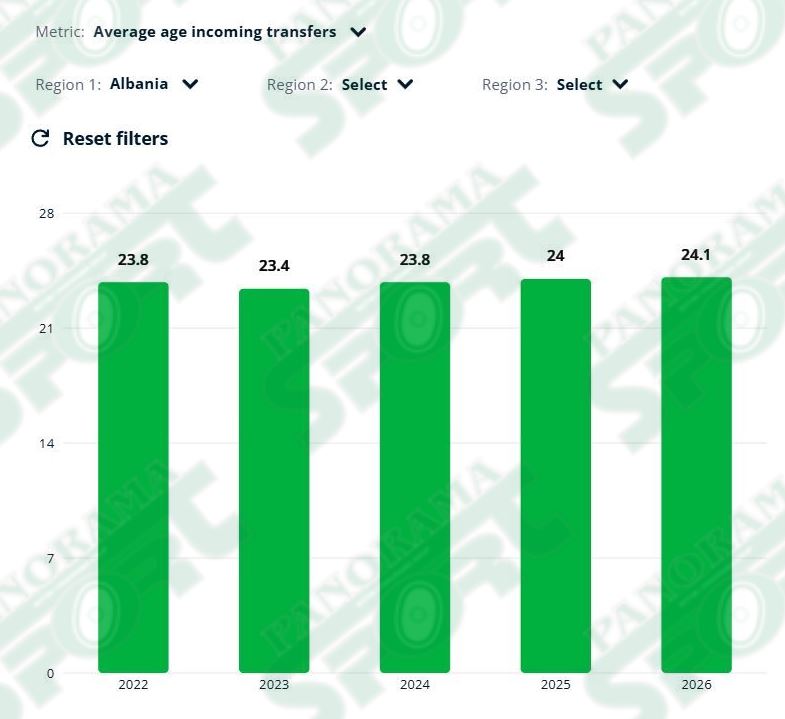Screen dimensions: 785x719
Task: Select 'Average age incoming transfers' metric text
Action: point(215,32)
